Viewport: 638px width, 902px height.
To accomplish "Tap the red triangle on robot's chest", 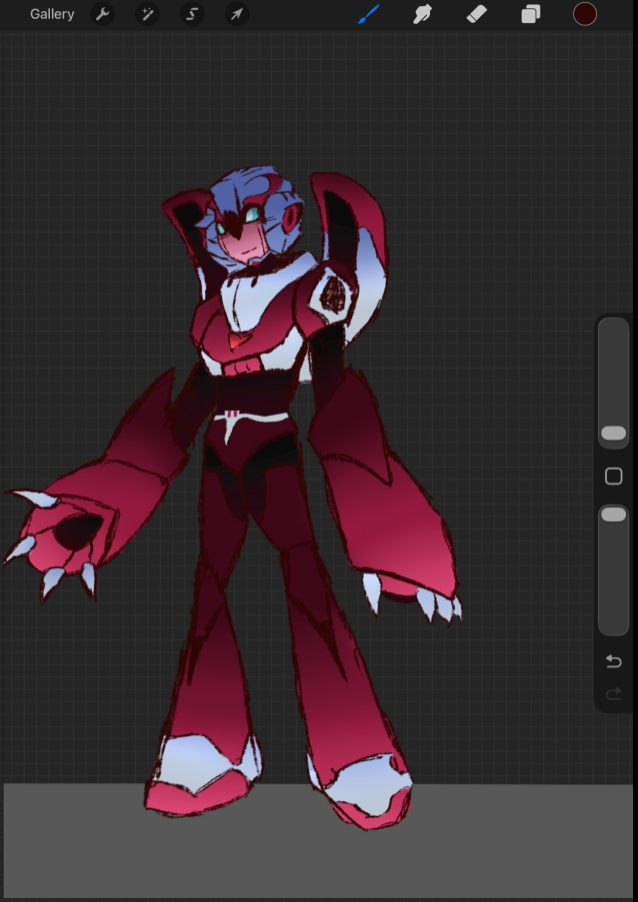I will click(x=236, y=341).
